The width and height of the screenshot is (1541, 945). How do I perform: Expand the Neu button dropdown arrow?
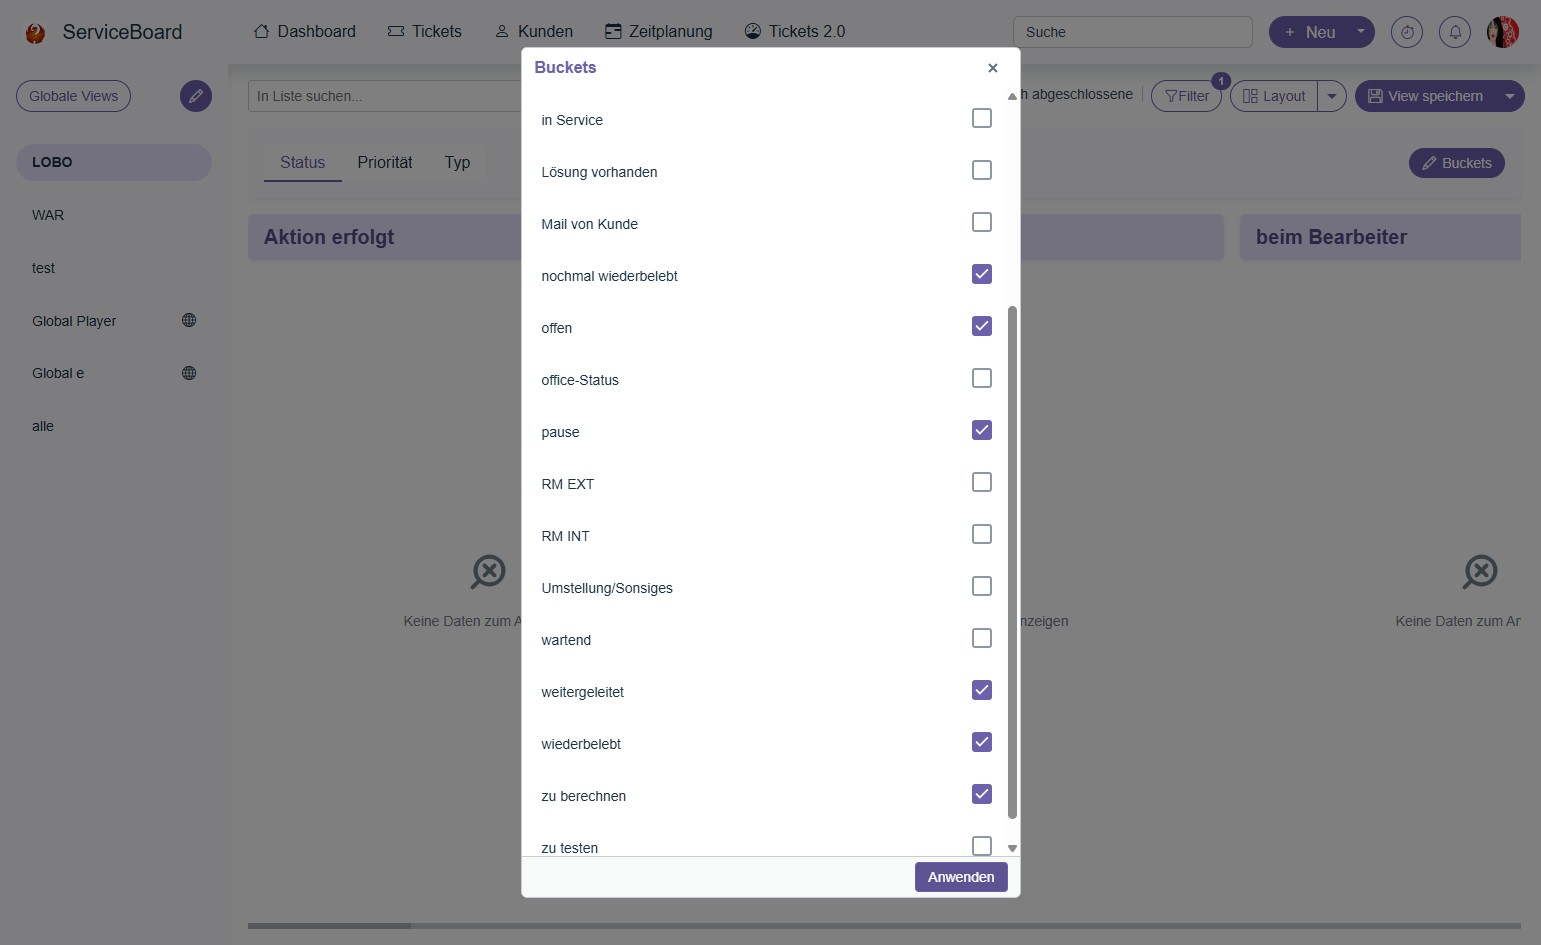1360,32
